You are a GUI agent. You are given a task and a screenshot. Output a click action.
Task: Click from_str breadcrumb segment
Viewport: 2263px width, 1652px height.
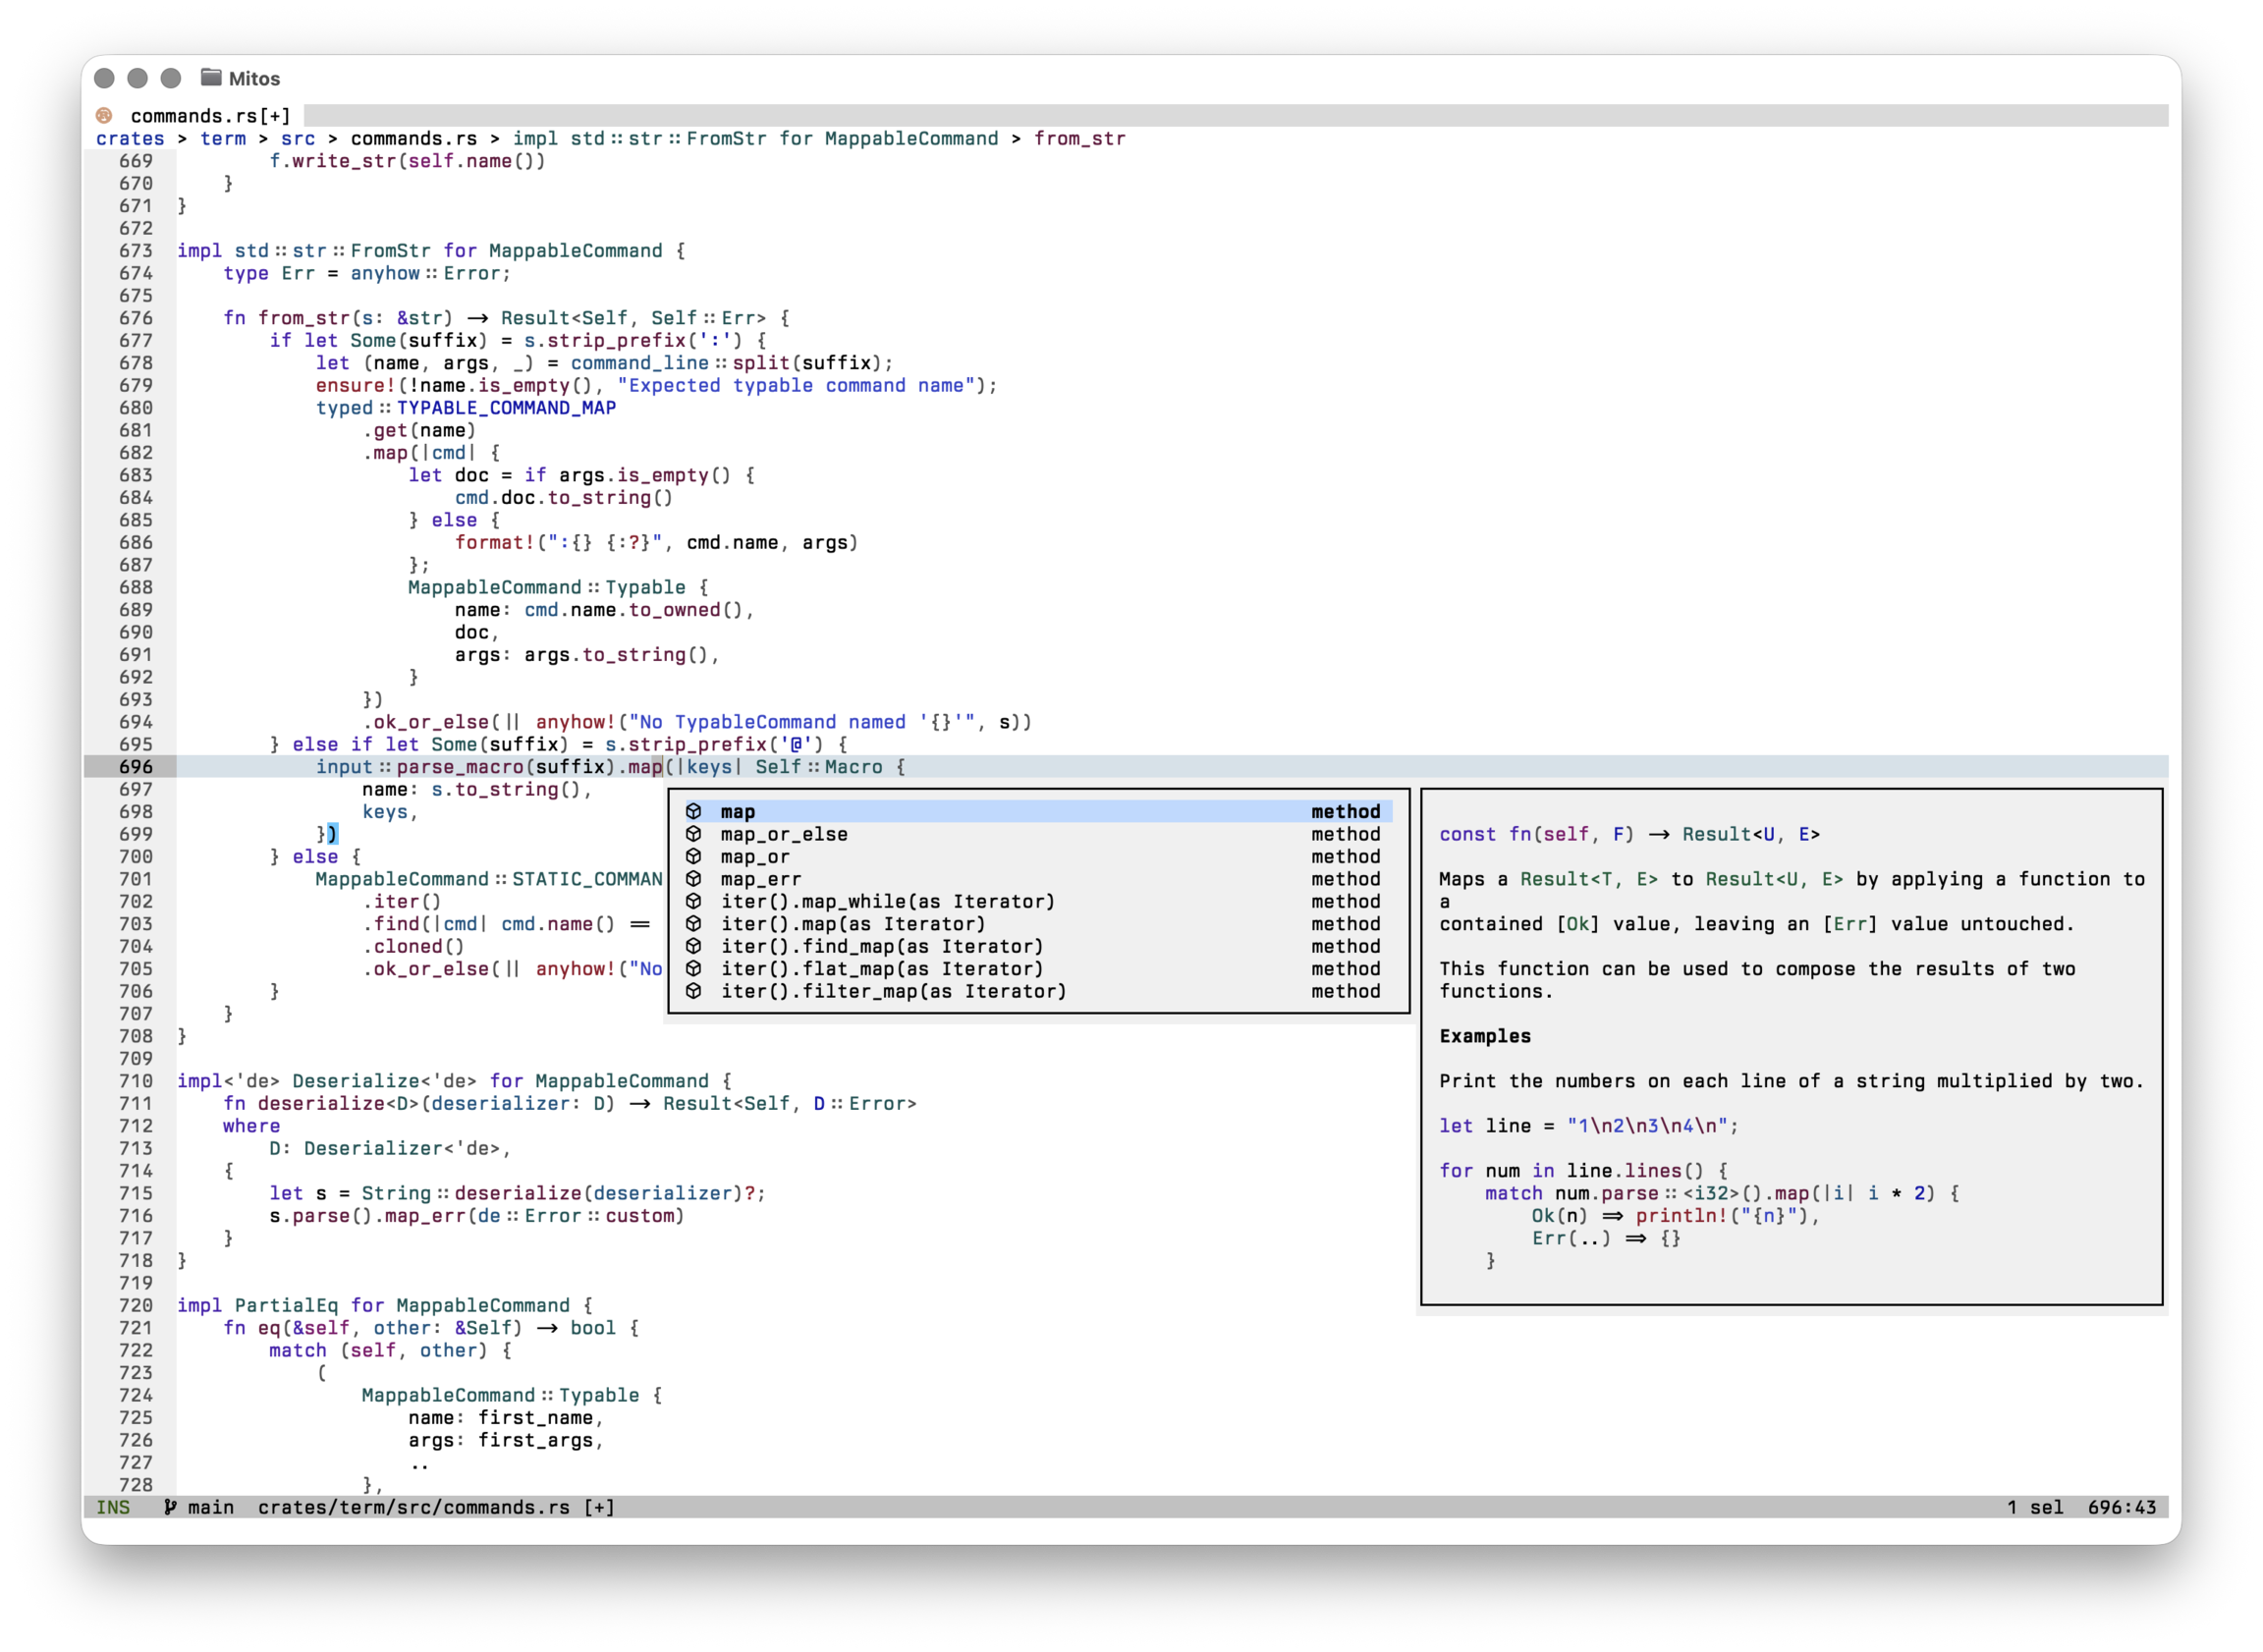pyautogui.click(x=1080, y=138)
